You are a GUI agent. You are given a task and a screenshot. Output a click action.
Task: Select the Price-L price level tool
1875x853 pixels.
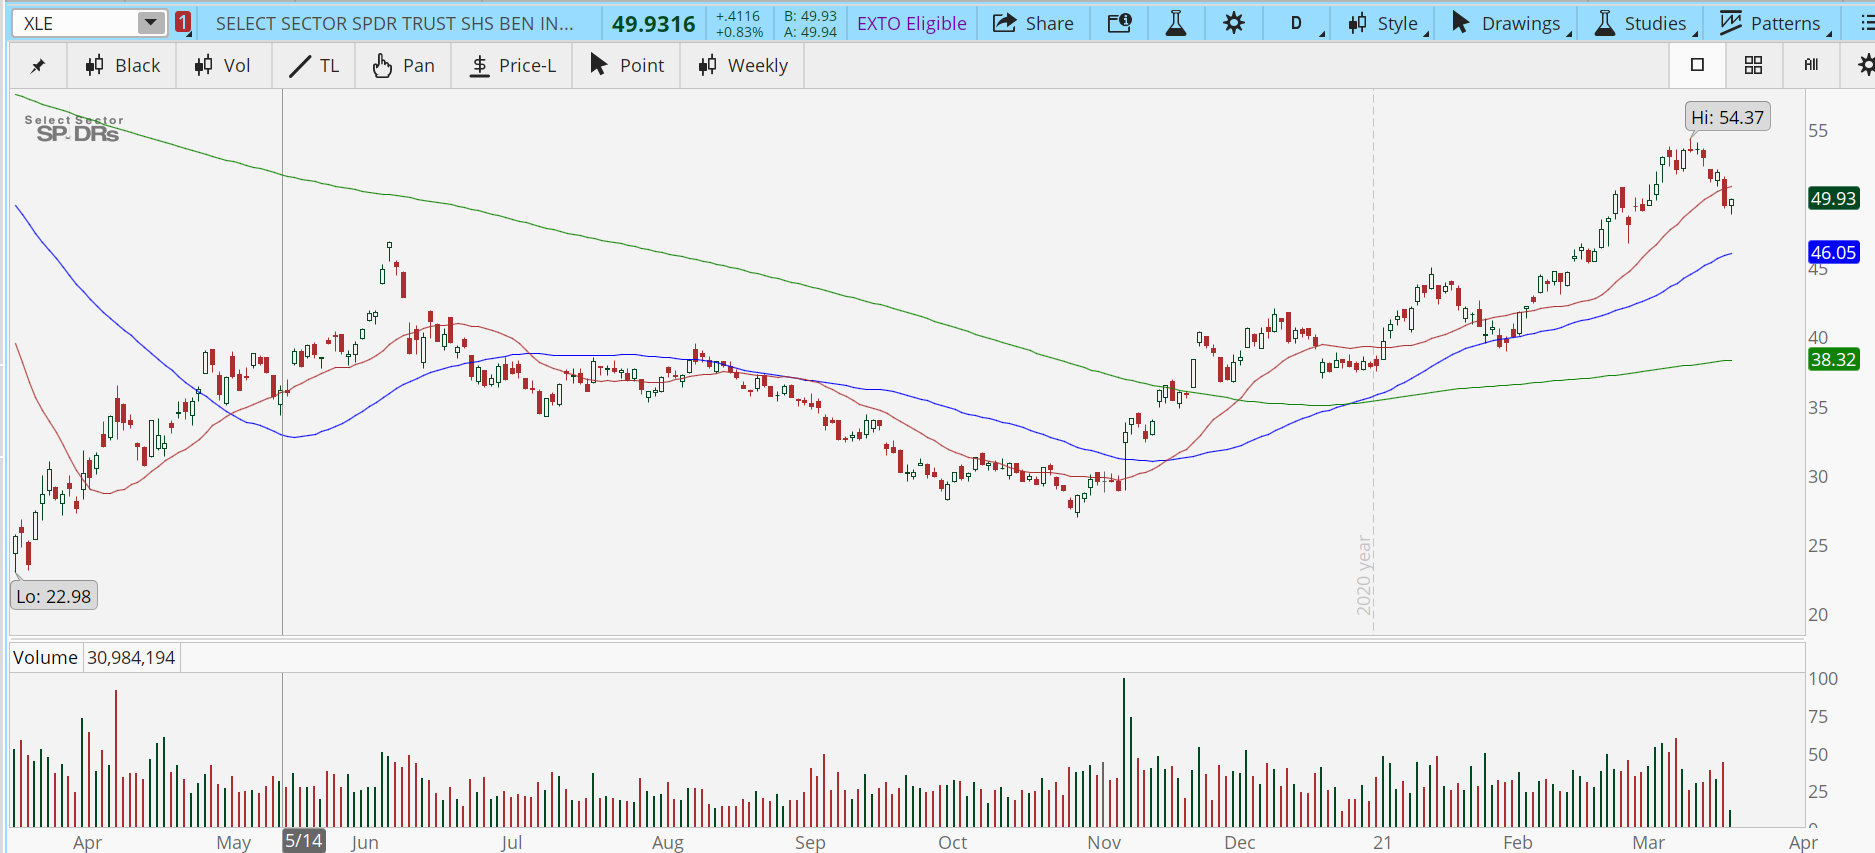coord(512,66)
